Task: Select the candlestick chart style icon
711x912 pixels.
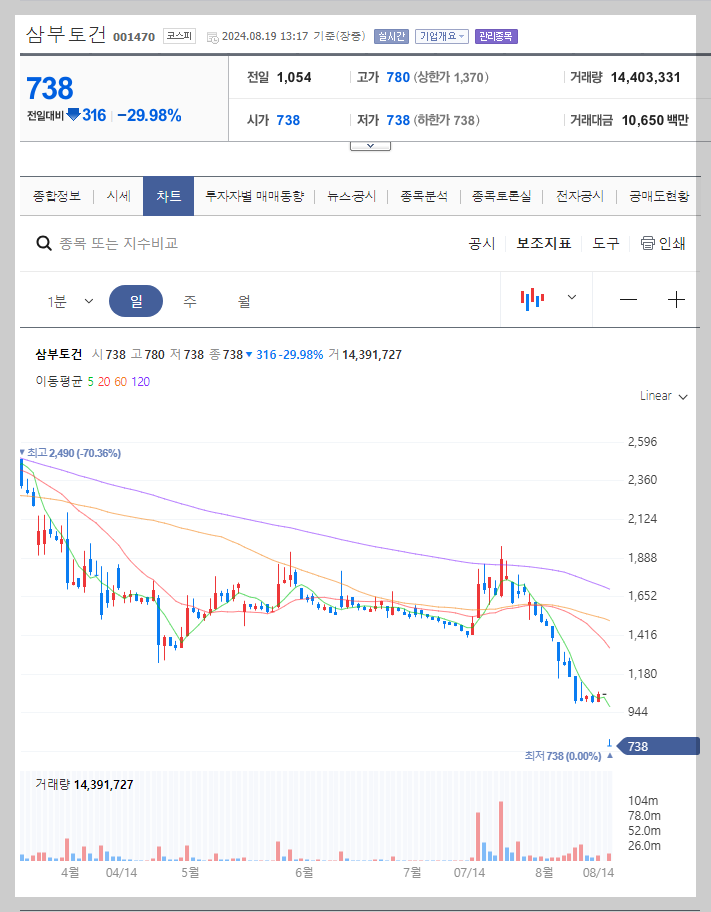Action: pos(531,299)
